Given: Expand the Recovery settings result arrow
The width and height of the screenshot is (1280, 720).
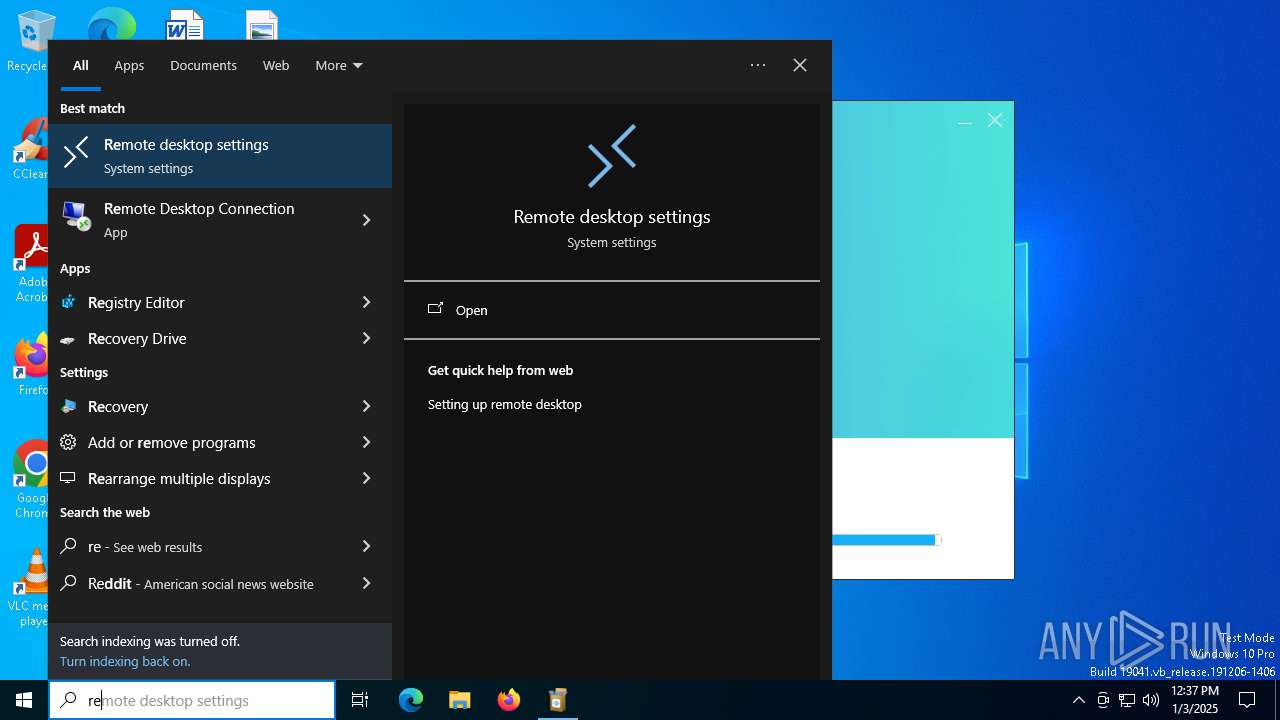Looking at the screenshot, I should 366,406.
